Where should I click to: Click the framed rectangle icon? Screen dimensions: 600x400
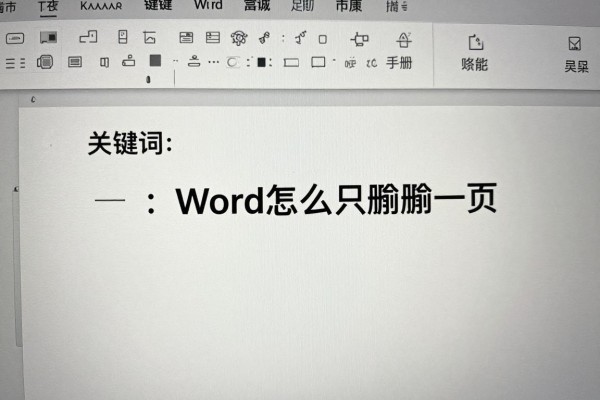click(x=75, y=62)
